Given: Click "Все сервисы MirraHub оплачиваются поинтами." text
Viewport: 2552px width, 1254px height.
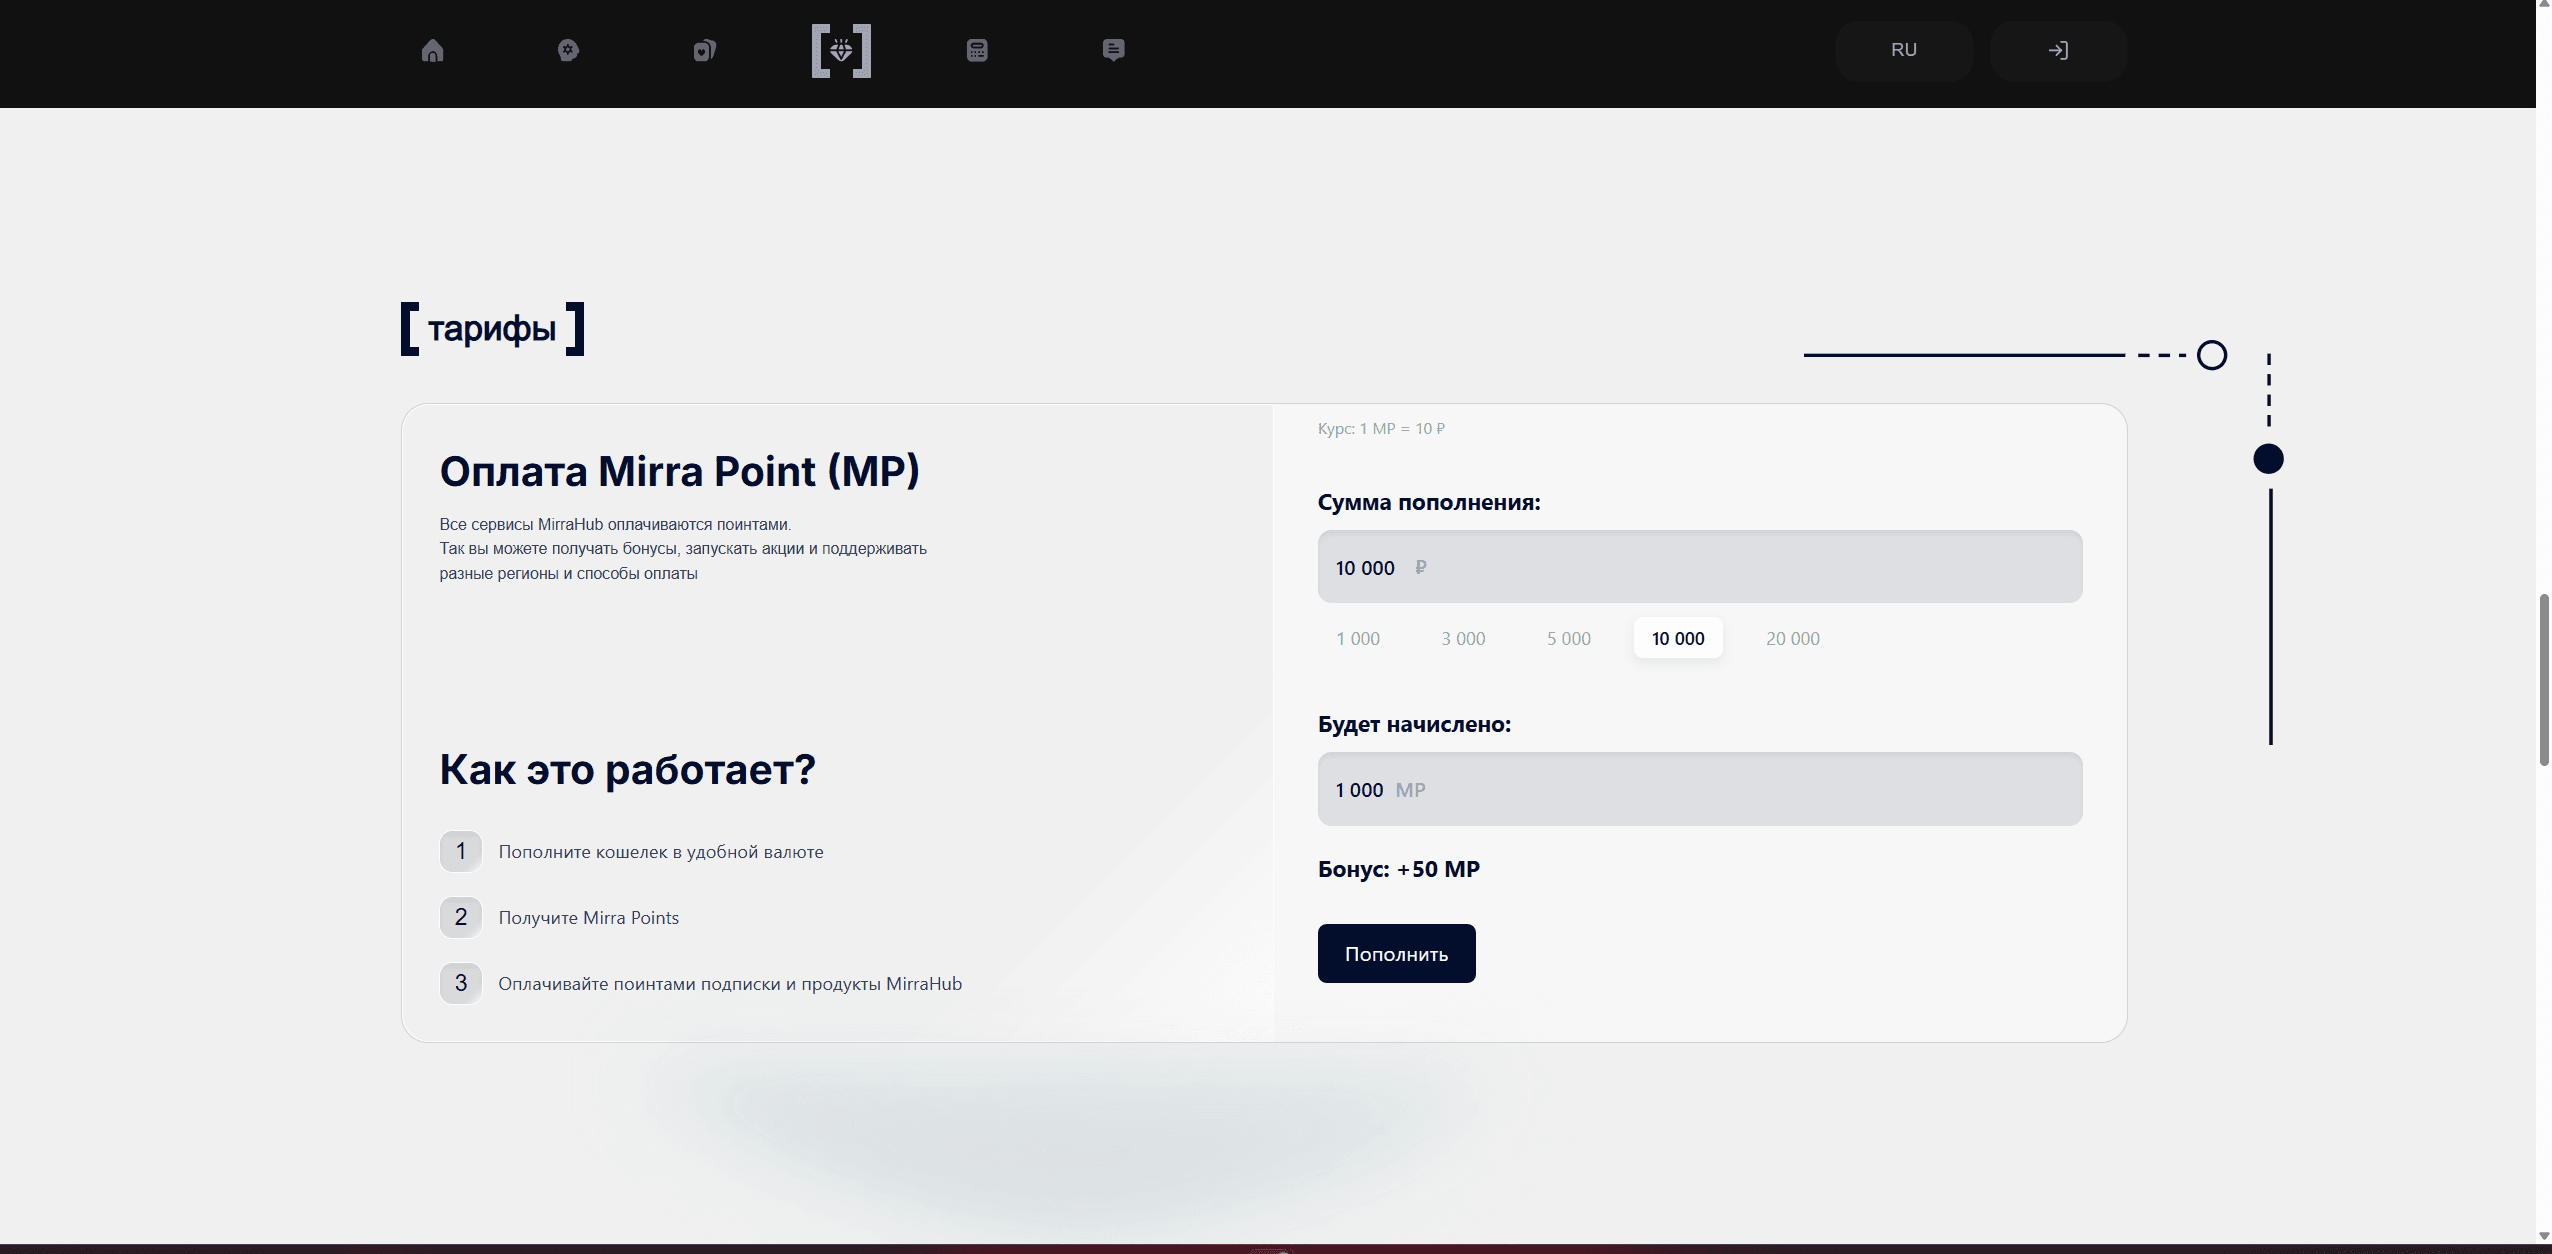Looking at the screenshot, I should pyautogui.click(x=615, y=524).
